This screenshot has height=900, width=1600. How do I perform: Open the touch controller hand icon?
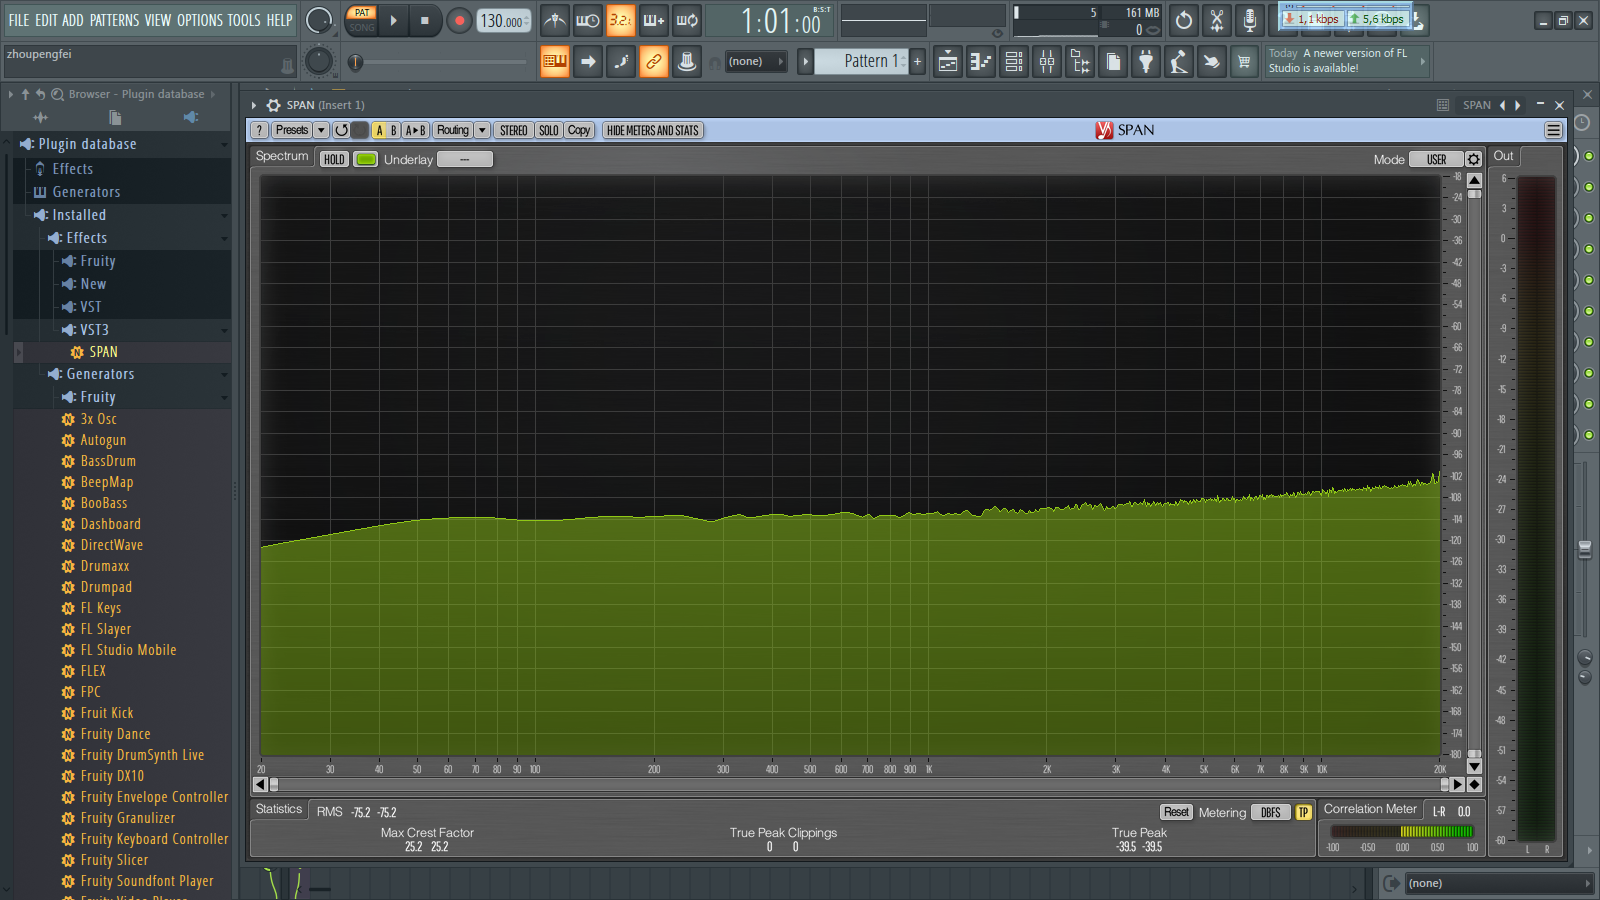point(1211,62)
